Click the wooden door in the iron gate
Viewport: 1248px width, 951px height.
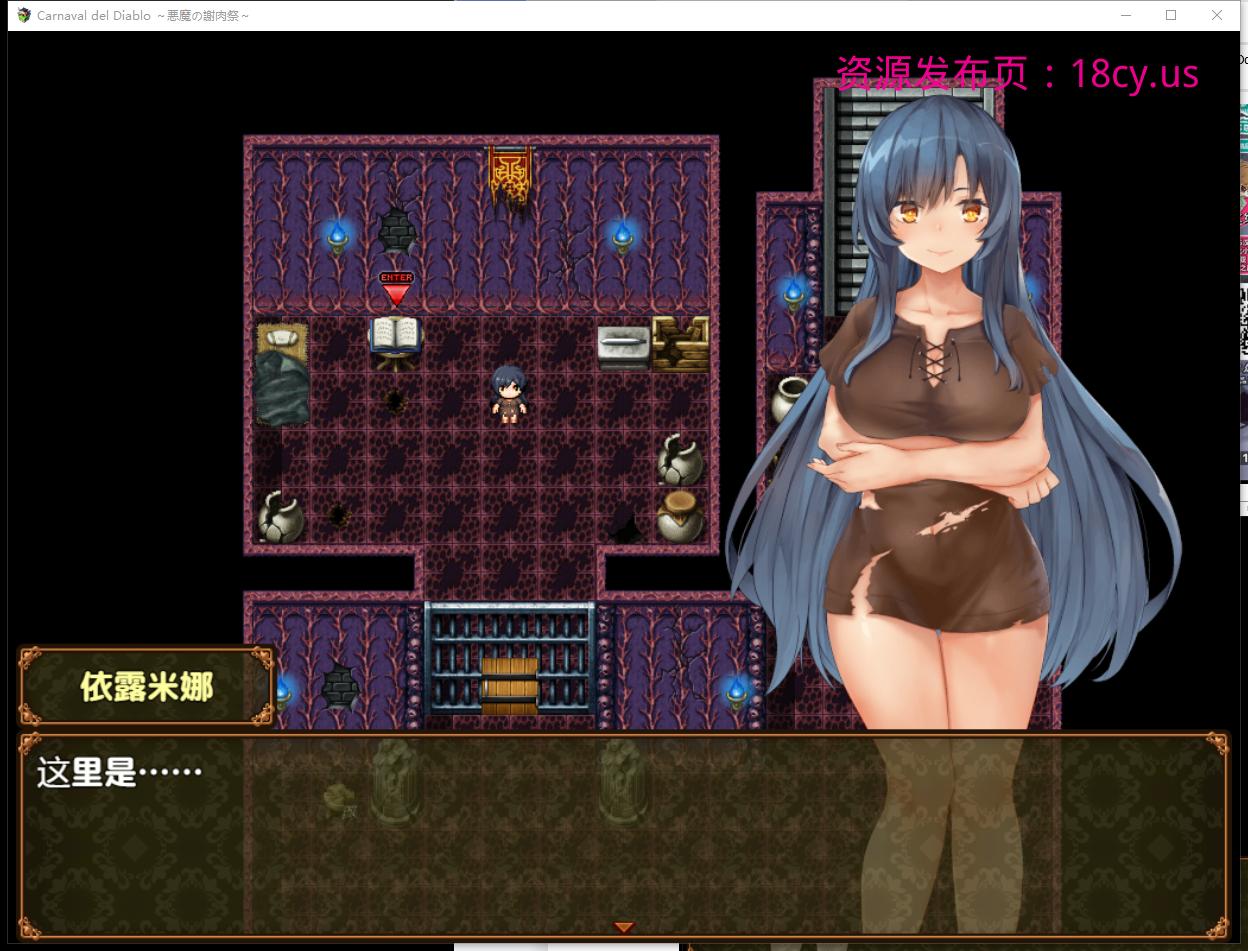(x=509, y=685)
